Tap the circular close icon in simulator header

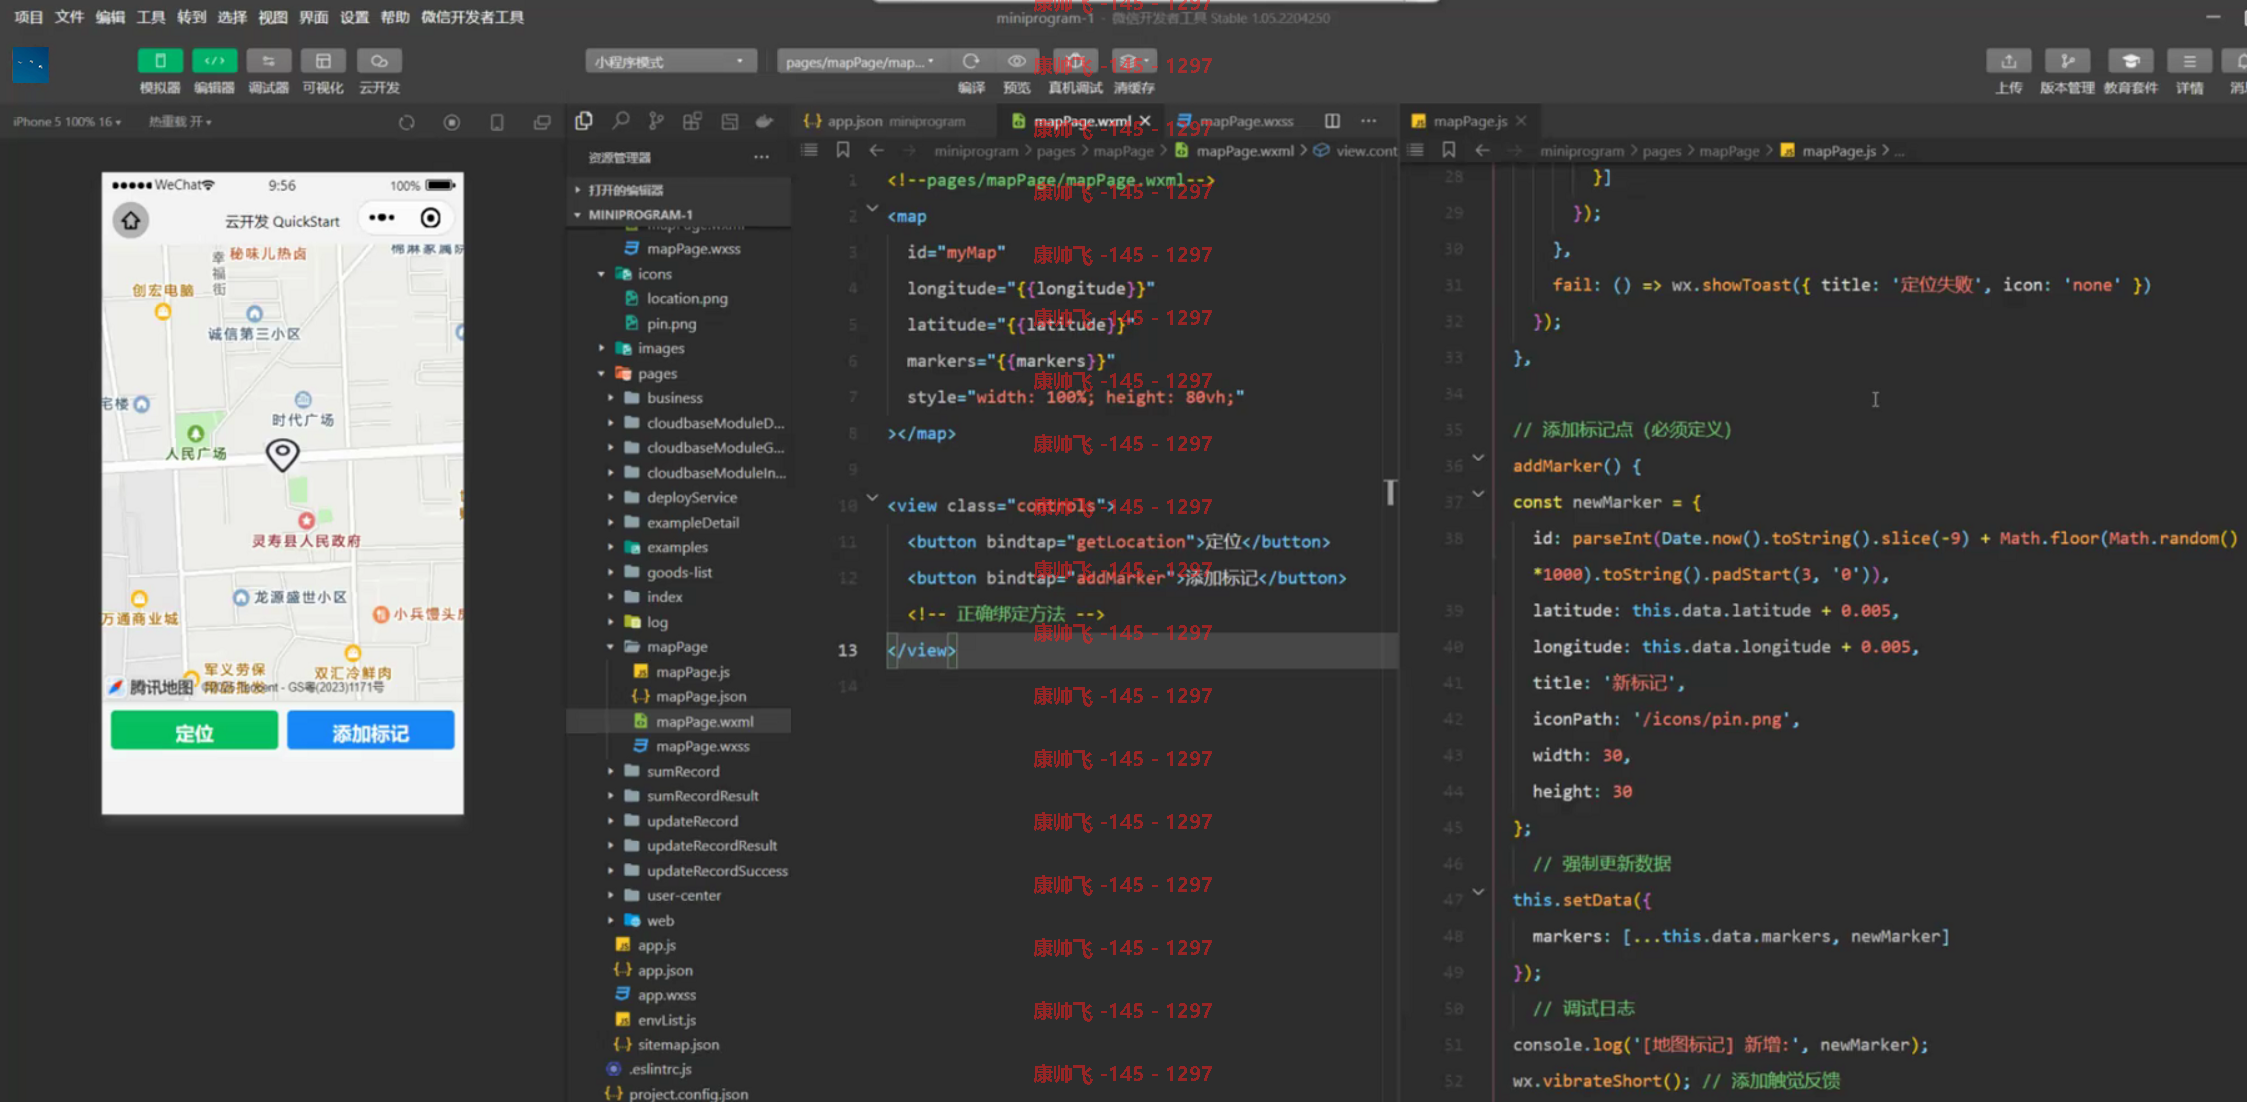pyautogui.click(x=430, y=218)
